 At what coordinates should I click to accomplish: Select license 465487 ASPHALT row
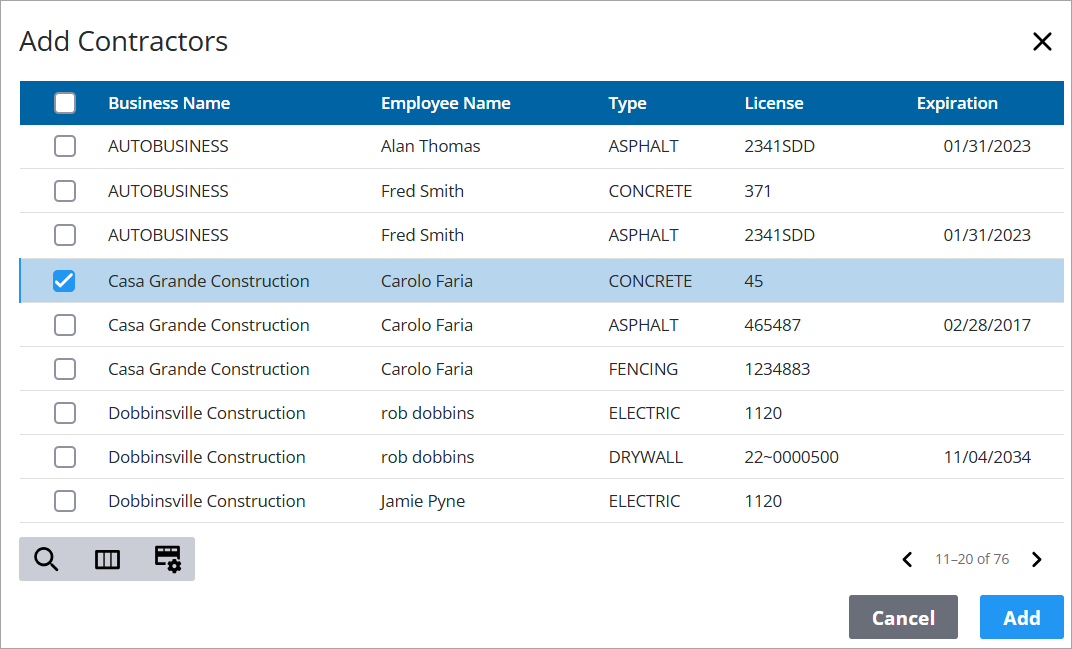pyautogui.click(x=65, y=325)
